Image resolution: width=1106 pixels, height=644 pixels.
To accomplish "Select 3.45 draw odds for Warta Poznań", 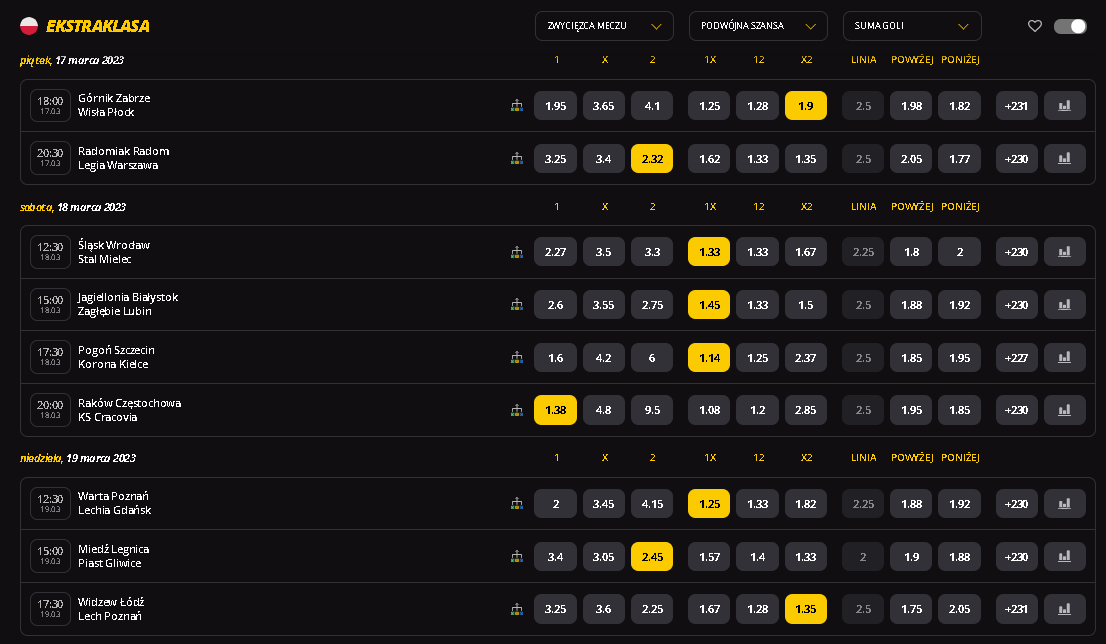I will click(x=604, y=504).
